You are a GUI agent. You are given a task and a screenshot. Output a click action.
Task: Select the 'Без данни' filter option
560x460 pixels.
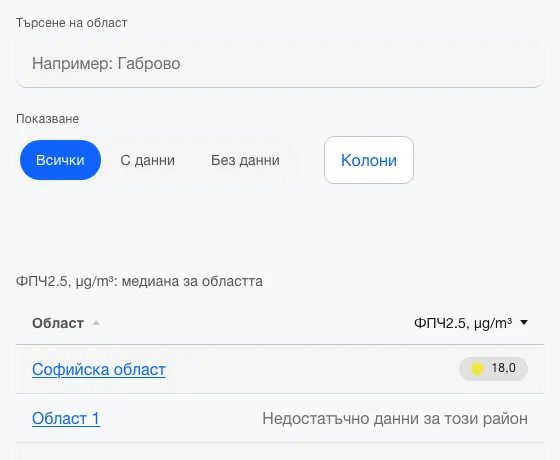245,160
